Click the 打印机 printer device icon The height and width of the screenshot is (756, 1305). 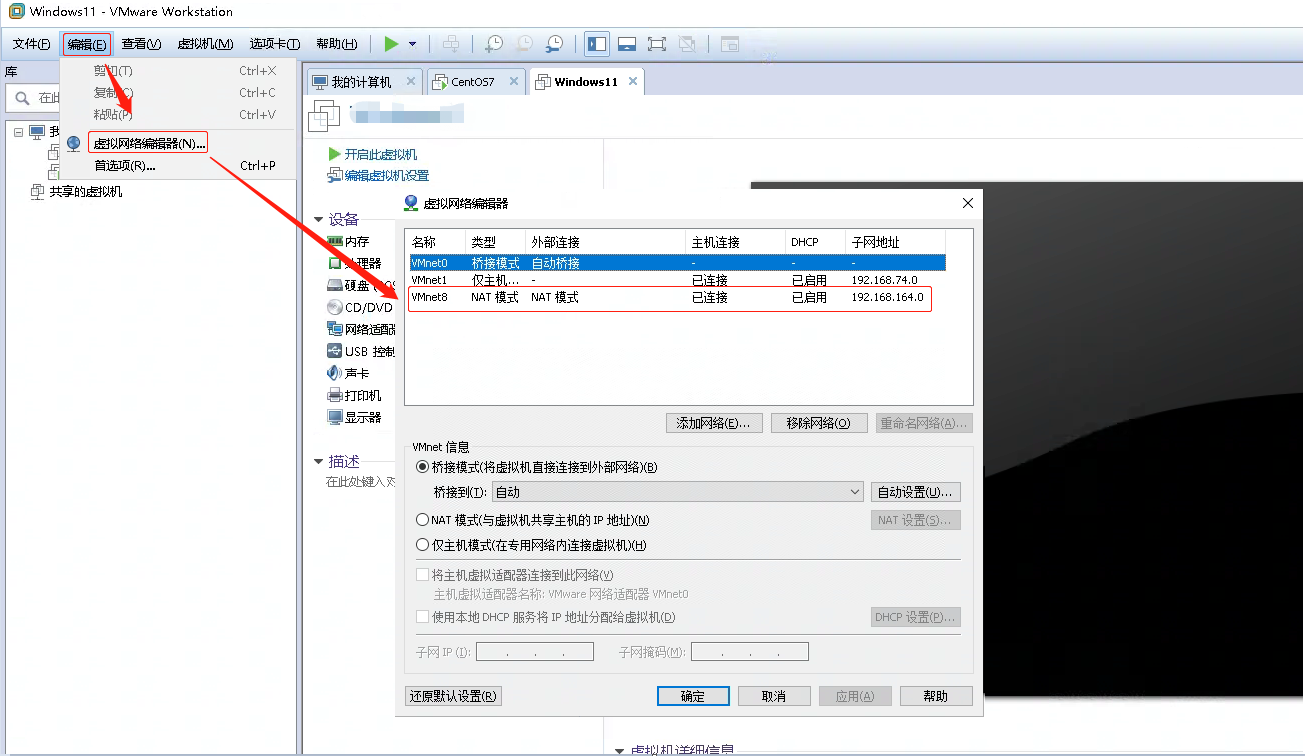coord(335,395)
